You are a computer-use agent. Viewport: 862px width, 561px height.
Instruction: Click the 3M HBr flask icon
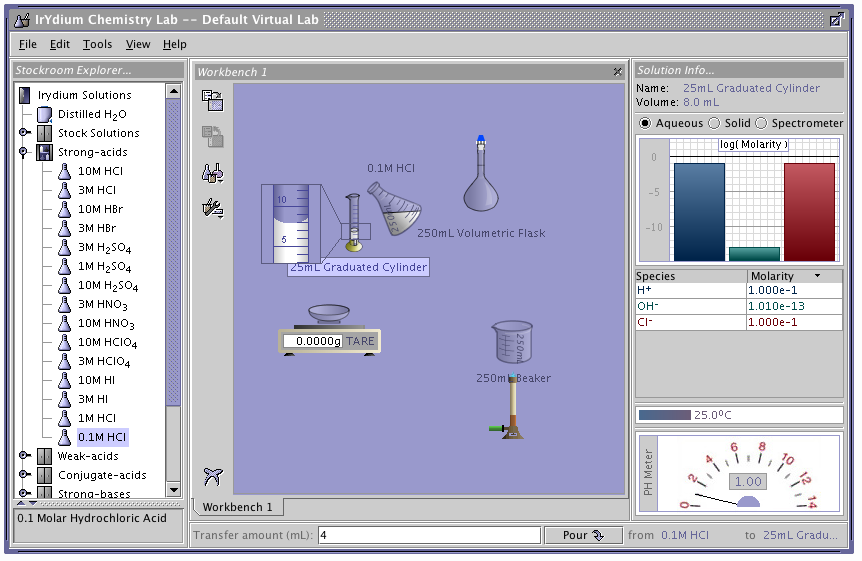(x=64, y=228)
